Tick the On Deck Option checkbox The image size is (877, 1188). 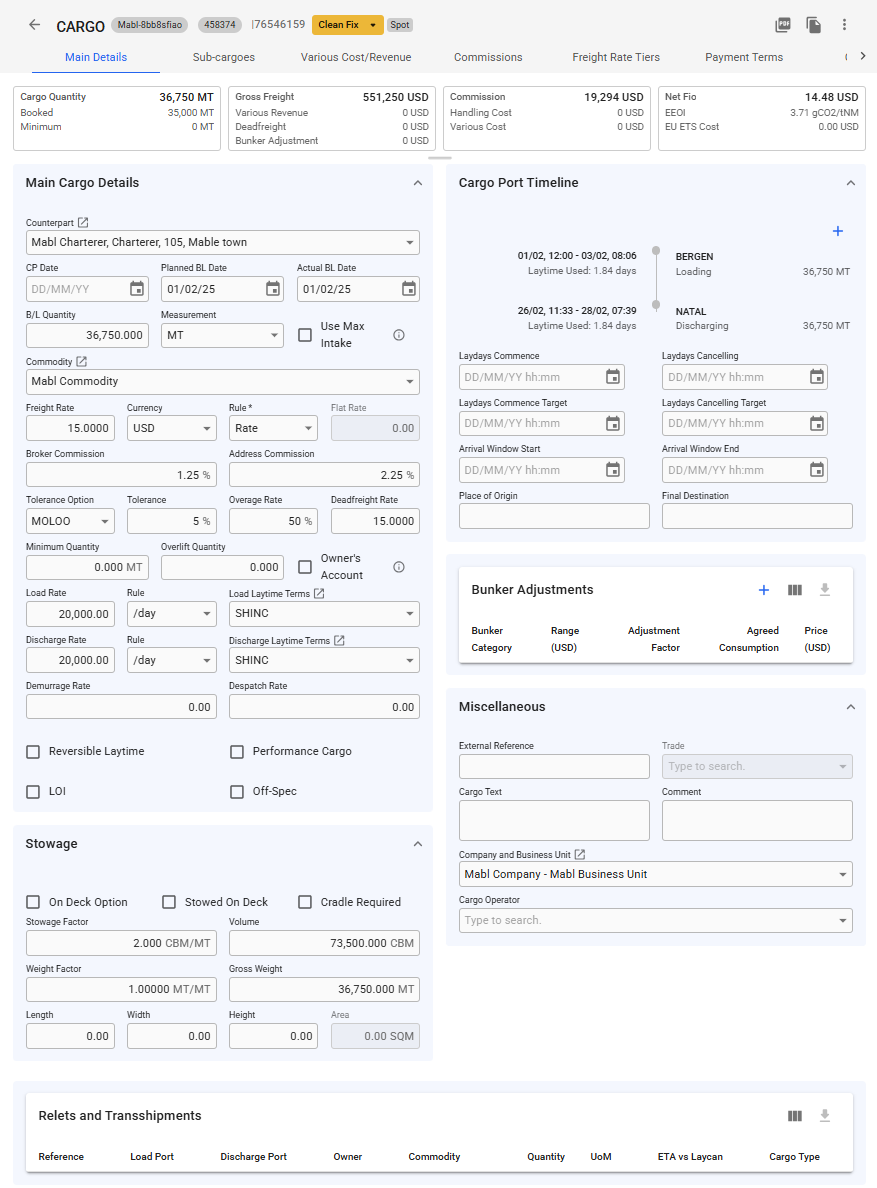pyautogui.click(x=33, y=902)
